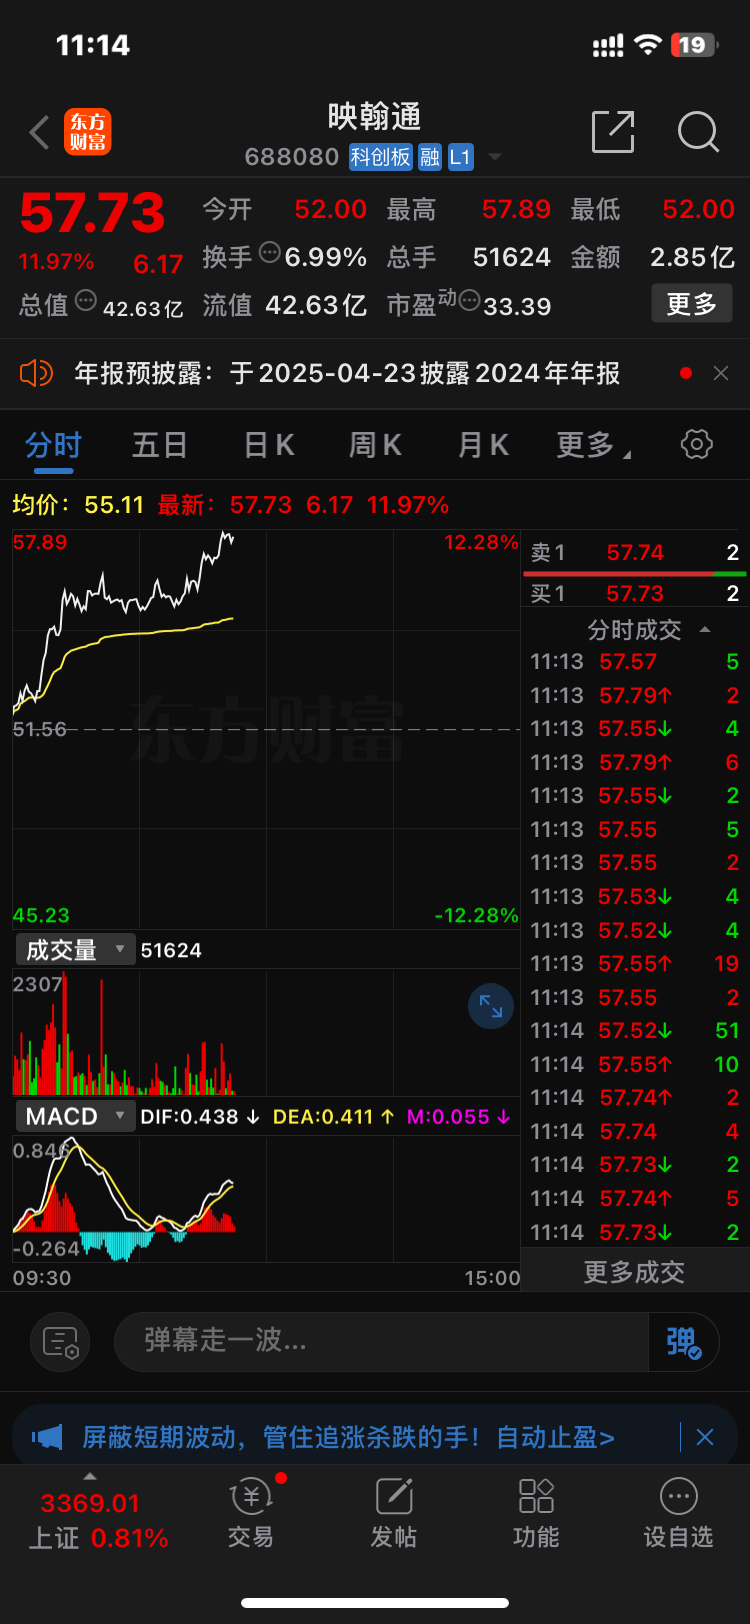
Task: Tap the 流值 42.63亿 value
Action: 316,305
